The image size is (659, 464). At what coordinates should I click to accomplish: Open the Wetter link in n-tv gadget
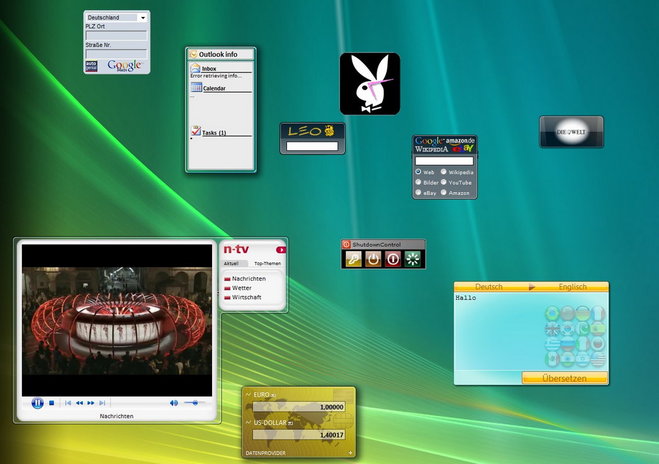point(242,288)
